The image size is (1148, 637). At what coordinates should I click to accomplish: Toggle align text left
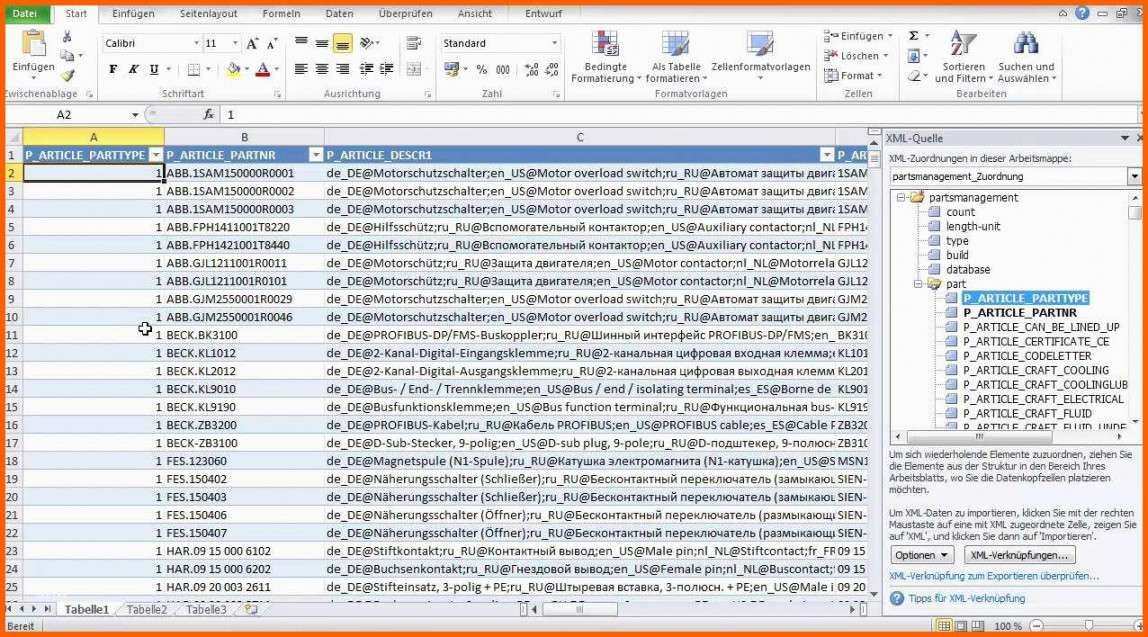point(301,70)
